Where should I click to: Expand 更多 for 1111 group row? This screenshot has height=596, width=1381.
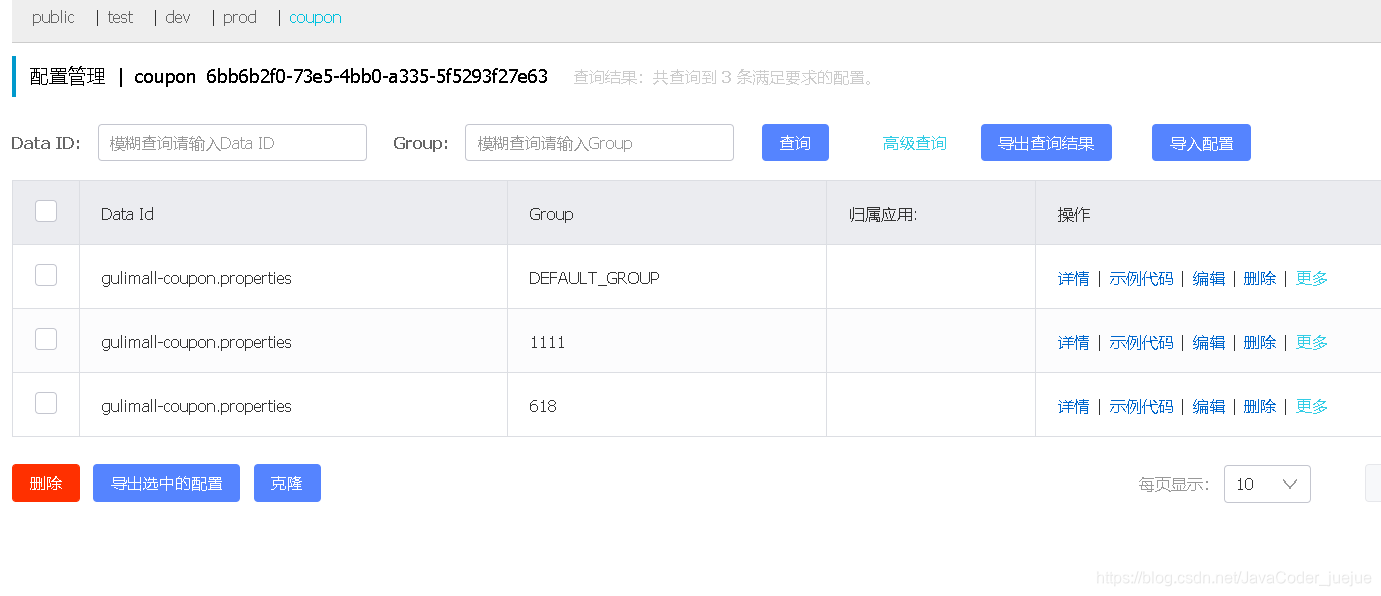(1312, 342)
